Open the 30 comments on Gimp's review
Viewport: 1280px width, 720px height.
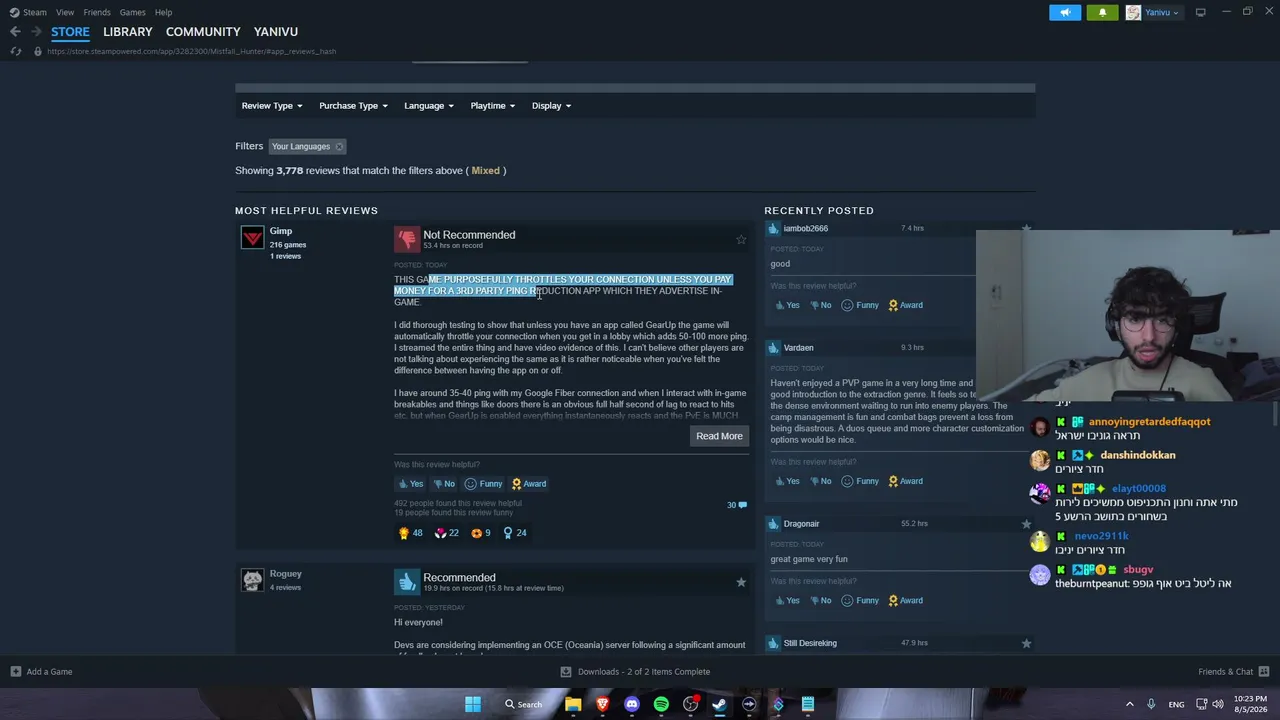pos(737,505)
